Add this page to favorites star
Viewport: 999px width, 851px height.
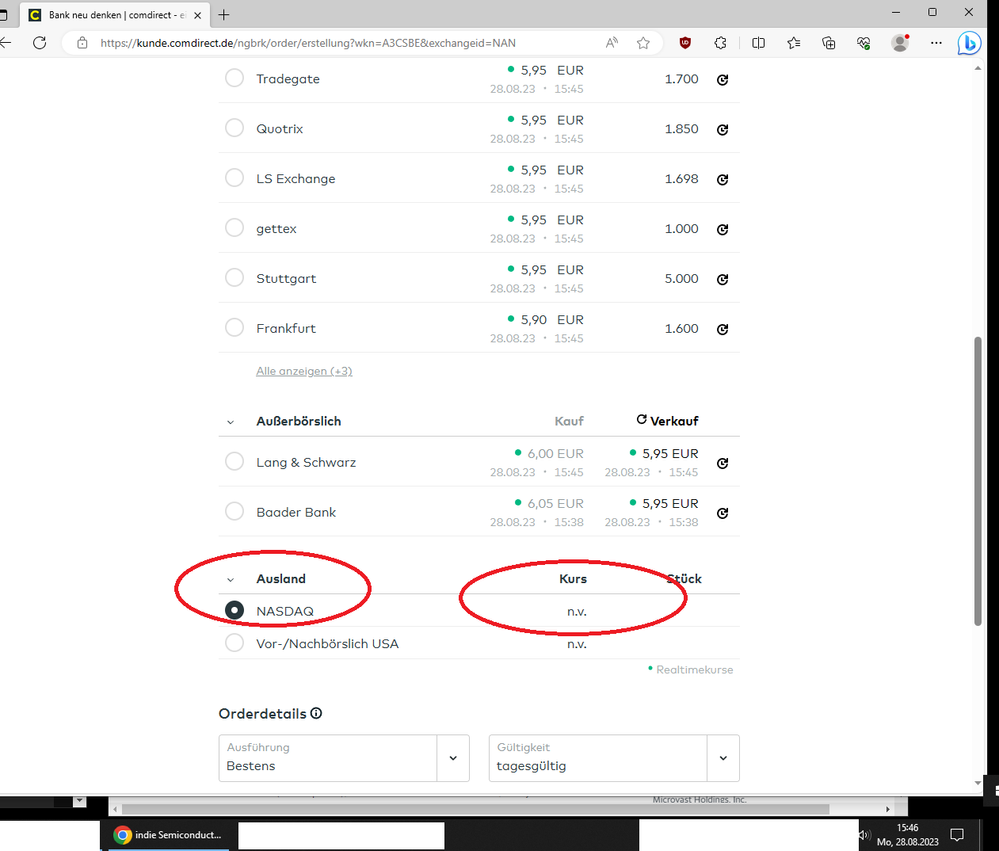pos(643,43)
